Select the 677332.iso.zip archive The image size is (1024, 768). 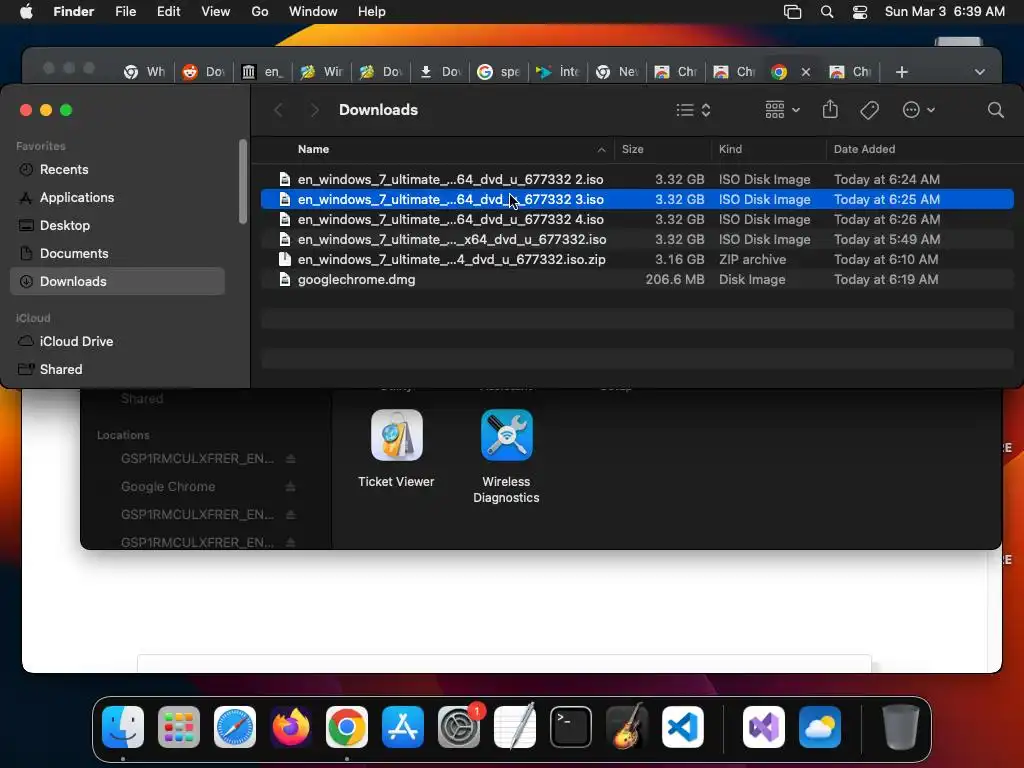pyautogui.click(x=637, y=259)
